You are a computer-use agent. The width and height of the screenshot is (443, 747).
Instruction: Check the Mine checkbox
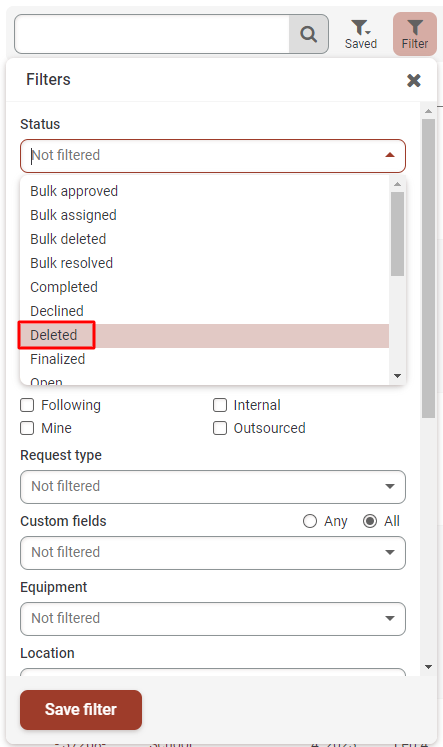27,428
